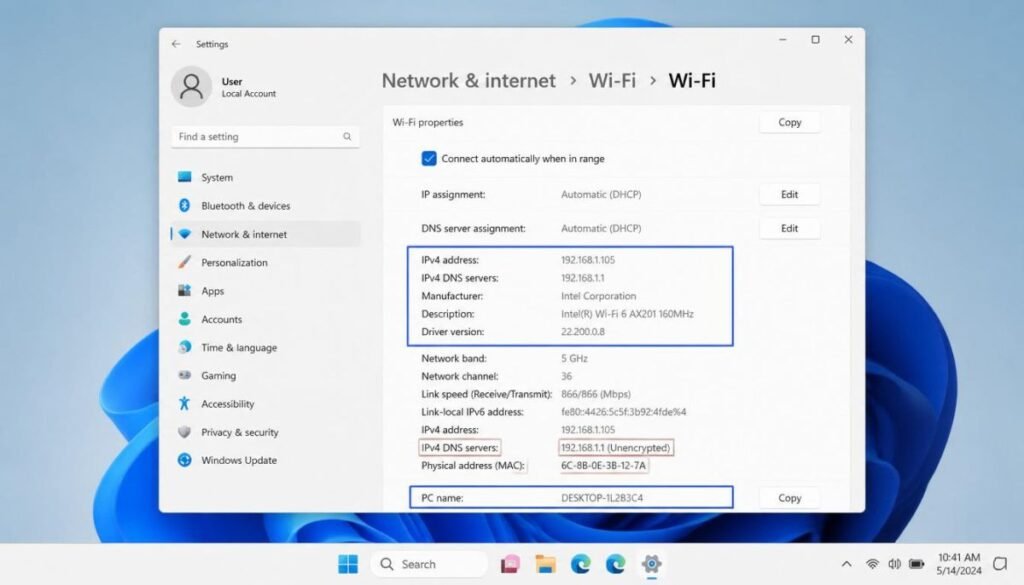
Task: Open the pink app icon next to the taskbar search
Action: (x=510, y=563)
